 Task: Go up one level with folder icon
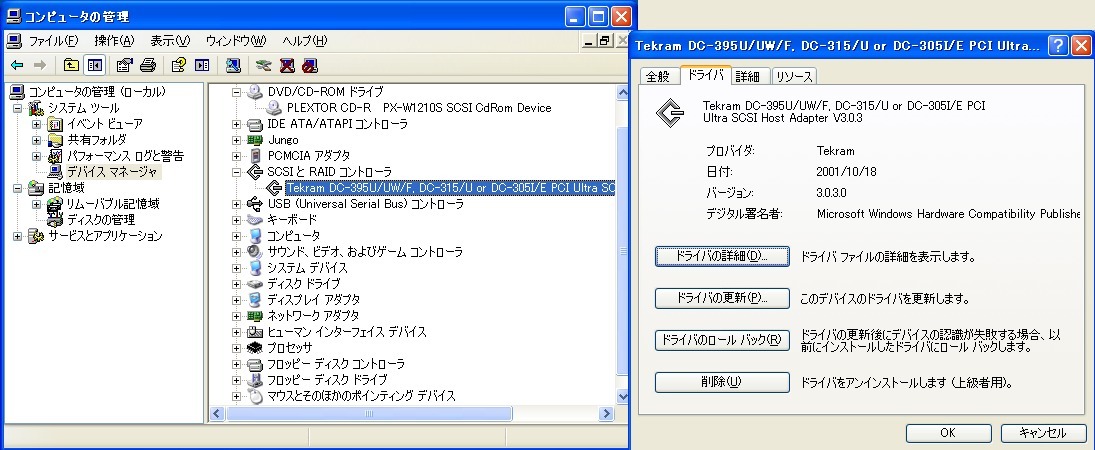(x=71, y=65)
